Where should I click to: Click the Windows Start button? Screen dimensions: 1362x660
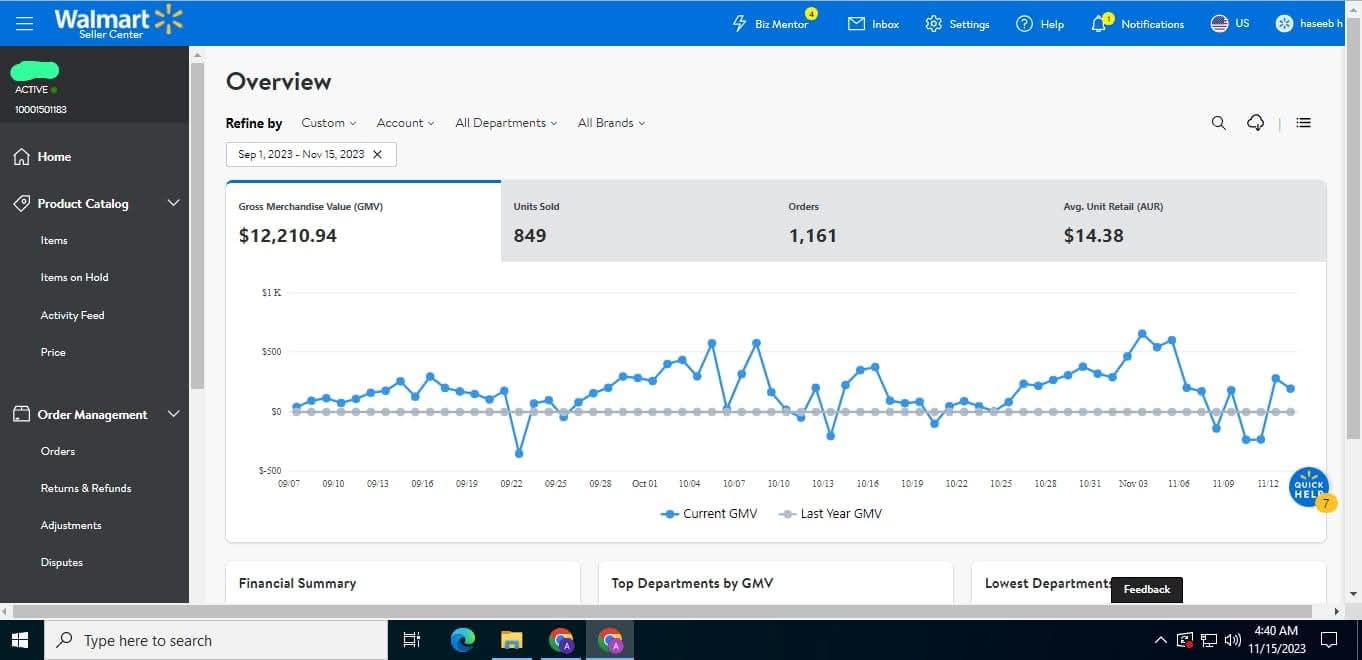pos(21,640)
